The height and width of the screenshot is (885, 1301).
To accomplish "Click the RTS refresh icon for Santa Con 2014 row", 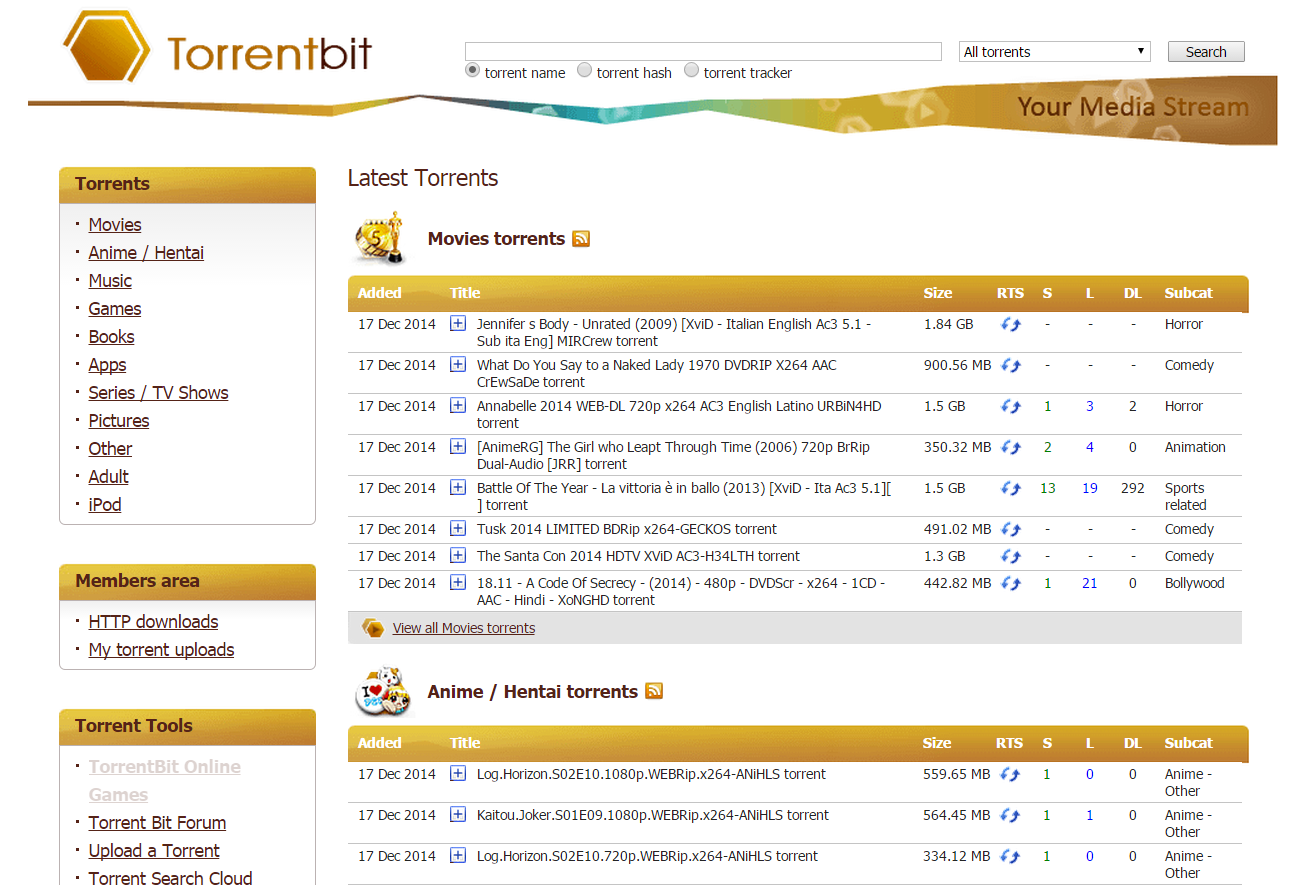I will (x=1011, y=557).
